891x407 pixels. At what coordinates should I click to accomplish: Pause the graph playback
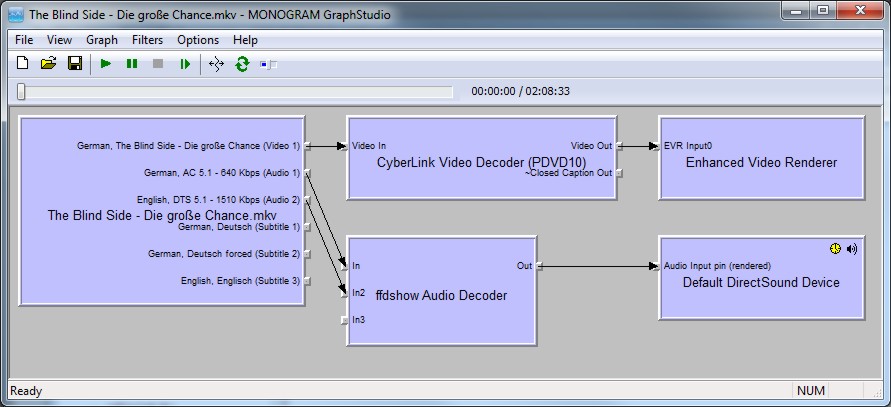coord(132,64)
